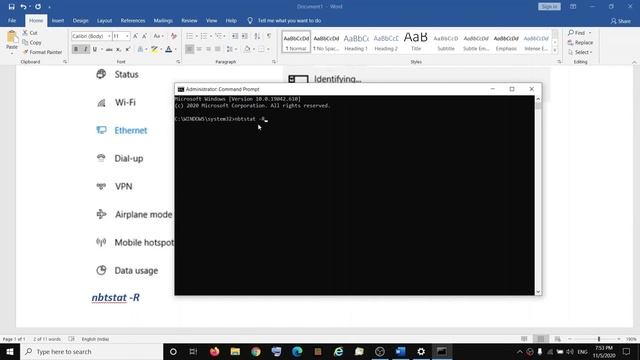This screenshot has height=360, width=640.
Task: Open Settings gear on the taskbar
Action: point(421,351)
